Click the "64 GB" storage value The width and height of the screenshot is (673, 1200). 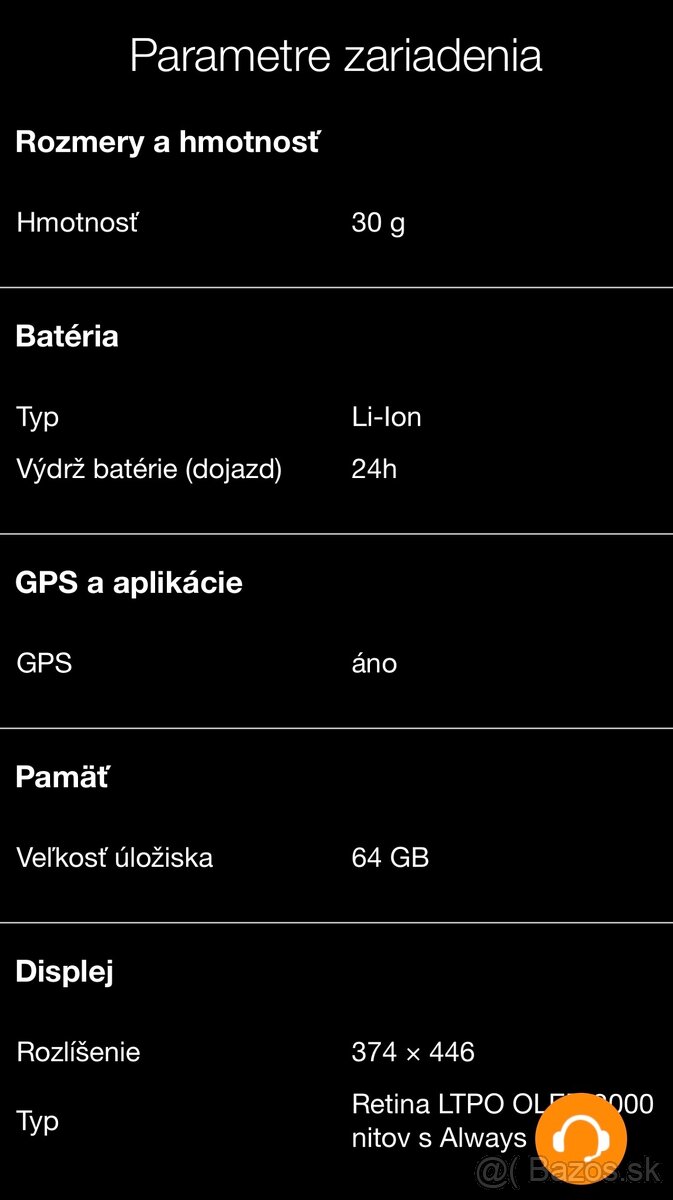click(390, 857)
